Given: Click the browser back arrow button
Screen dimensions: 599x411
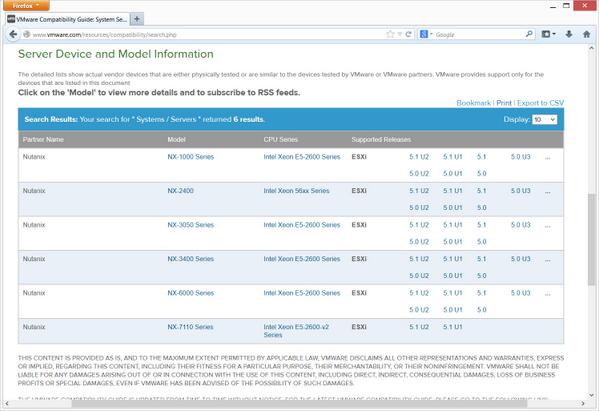Looking at the screenshot, I should (x=13, y=34).
